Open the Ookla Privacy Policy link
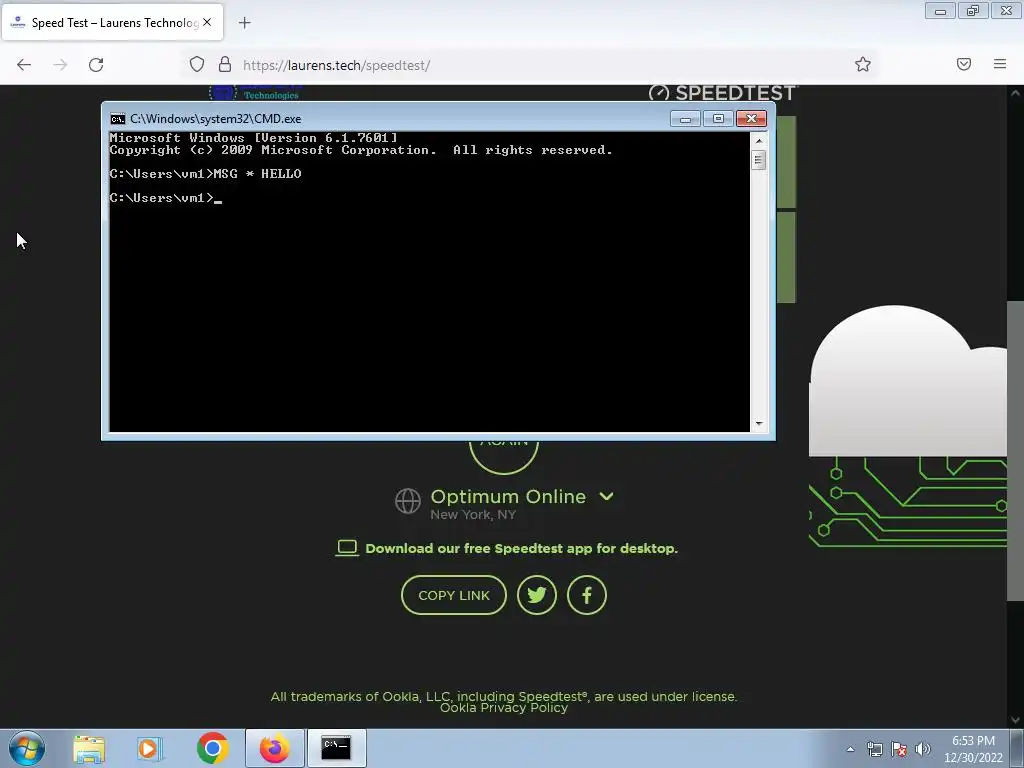 (504, 708)
